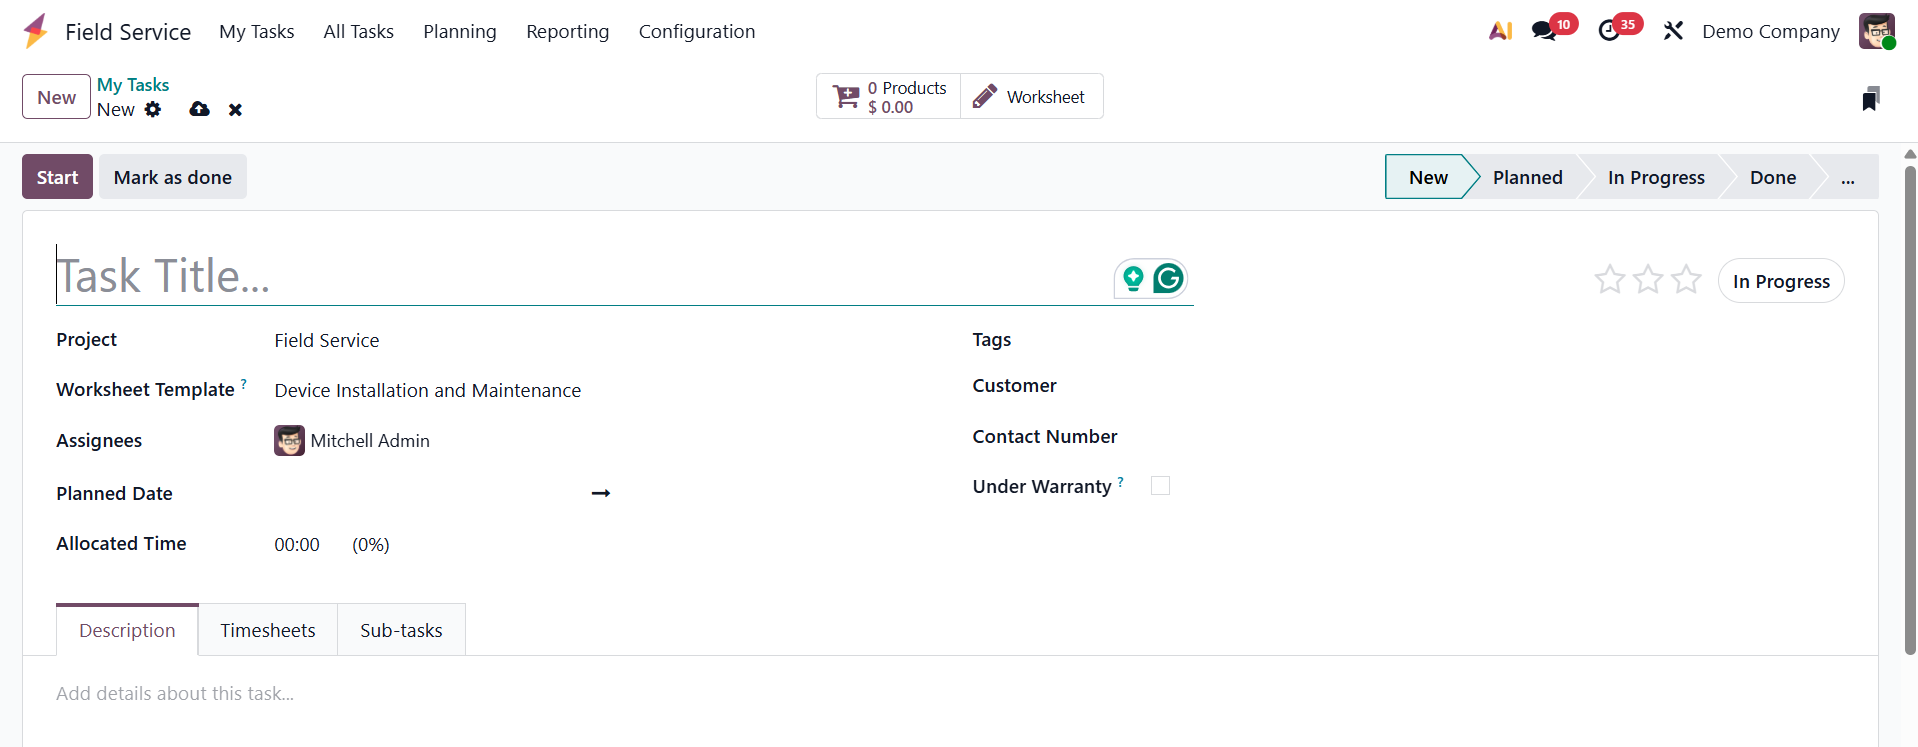Set priority with the third star
Screen dimensions: 1918x747
point(1686,279)
